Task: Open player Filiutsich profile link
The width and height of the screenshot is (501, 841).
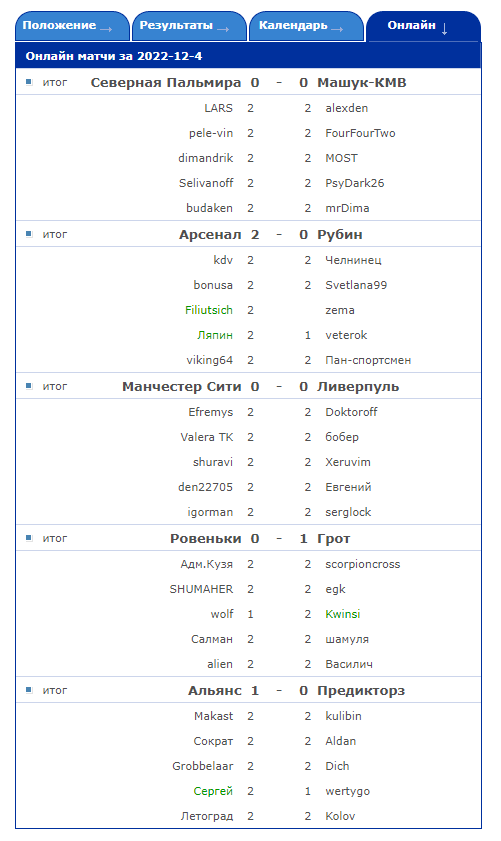Action: (209, 310)
